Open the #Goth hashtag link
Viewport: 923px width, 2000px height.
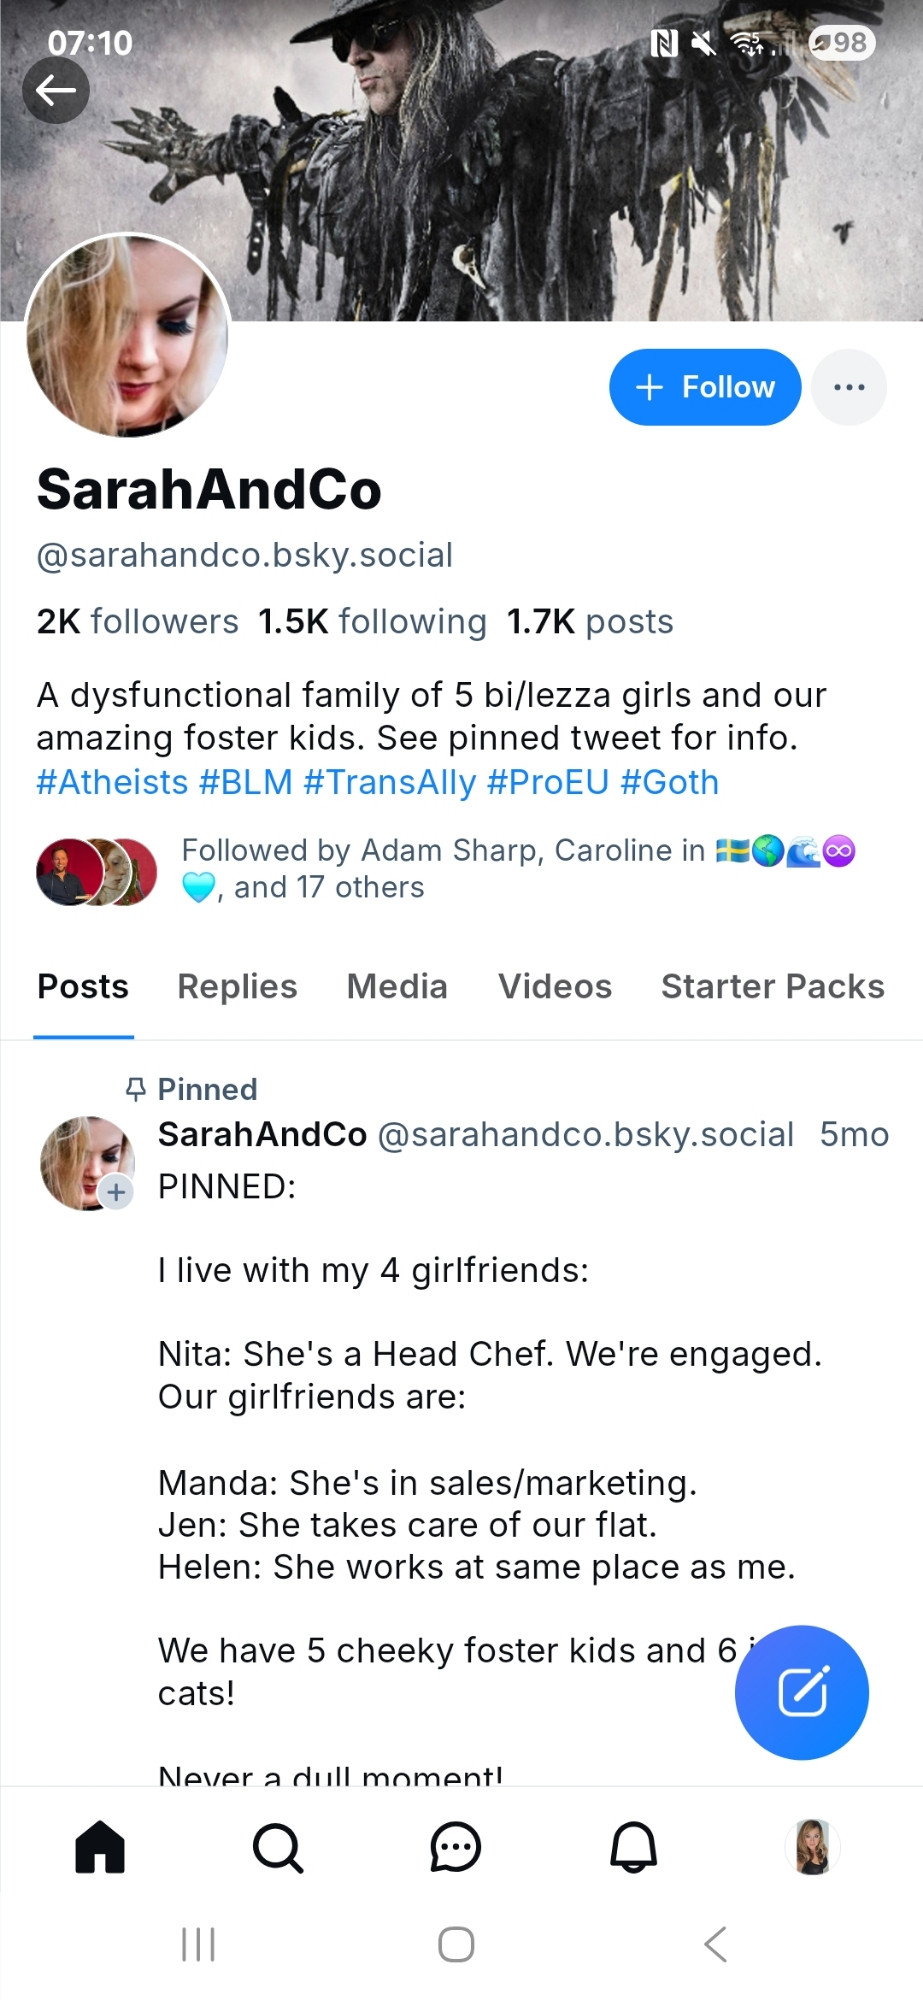tap(670, 782)
